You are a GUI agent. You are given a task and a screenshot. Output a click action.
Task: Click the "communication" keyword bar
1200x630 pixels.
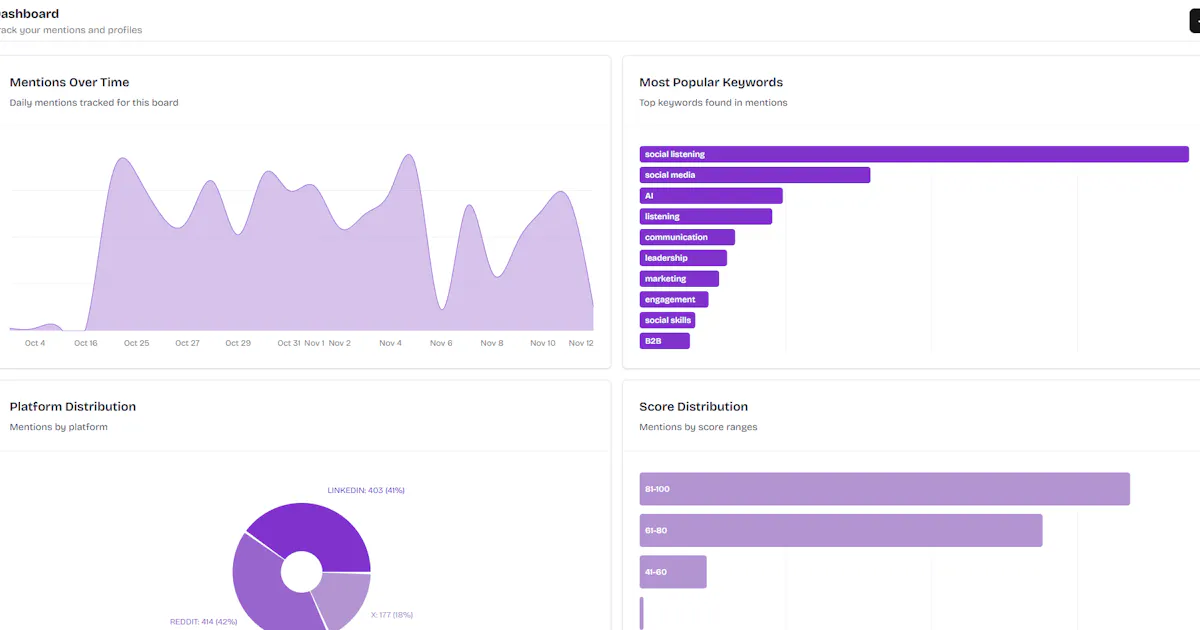coord(687,237)
